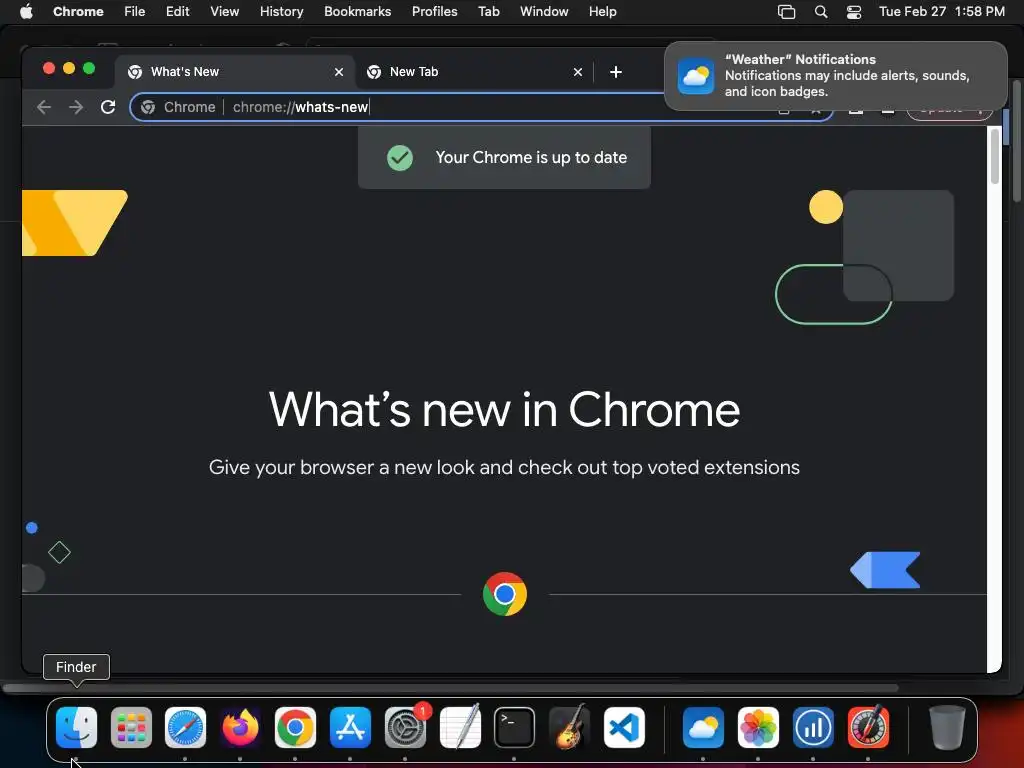
Task: Open the Trash in the dock
Action: (x=947, y=727)
